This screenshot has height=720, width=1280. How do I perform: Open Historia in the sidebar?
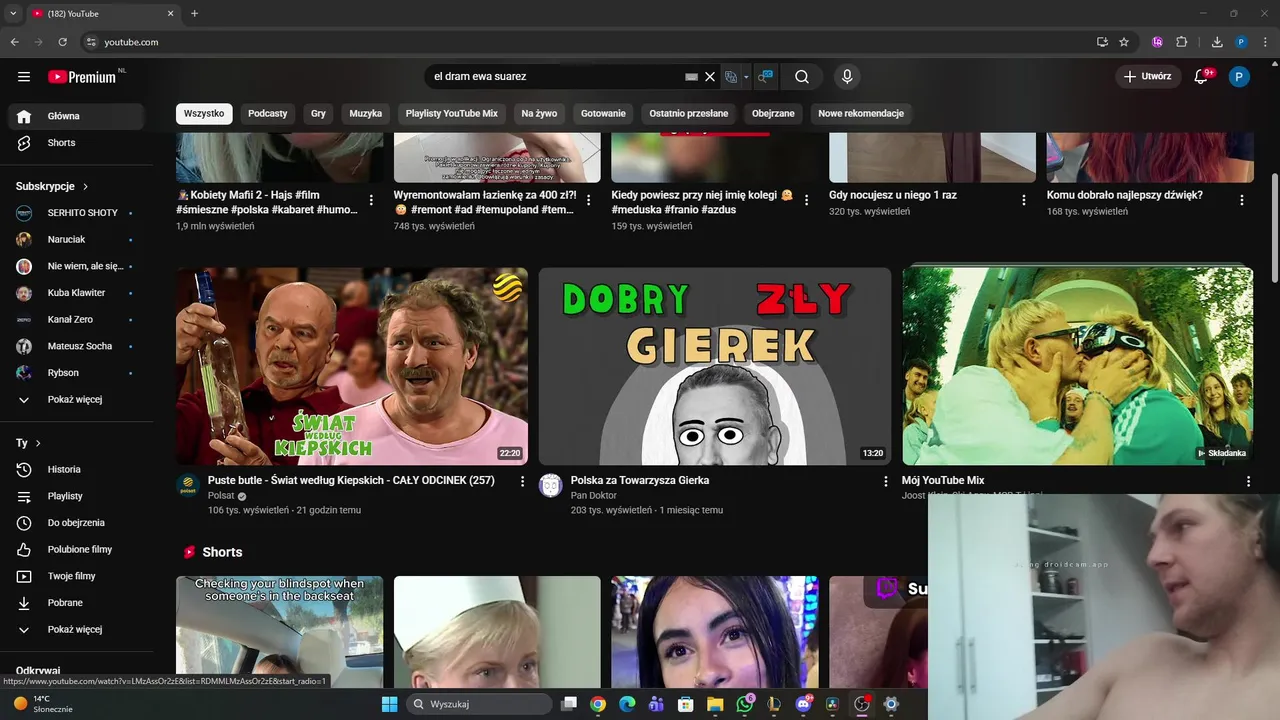tap(76, 469)
